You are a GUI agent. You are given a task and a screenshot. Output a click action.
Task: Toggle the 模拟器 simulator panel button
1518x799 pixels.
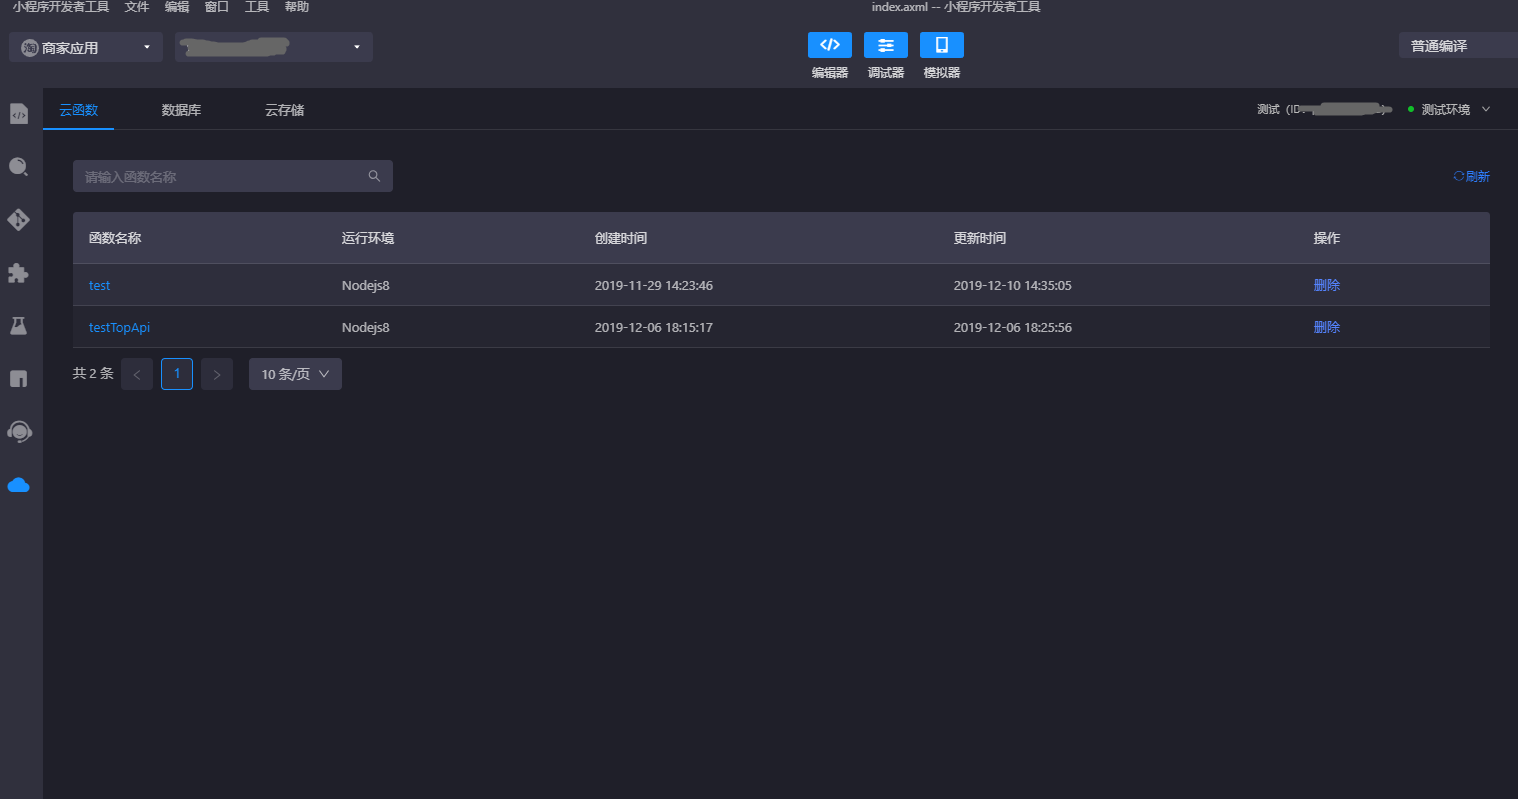point(942,45)
